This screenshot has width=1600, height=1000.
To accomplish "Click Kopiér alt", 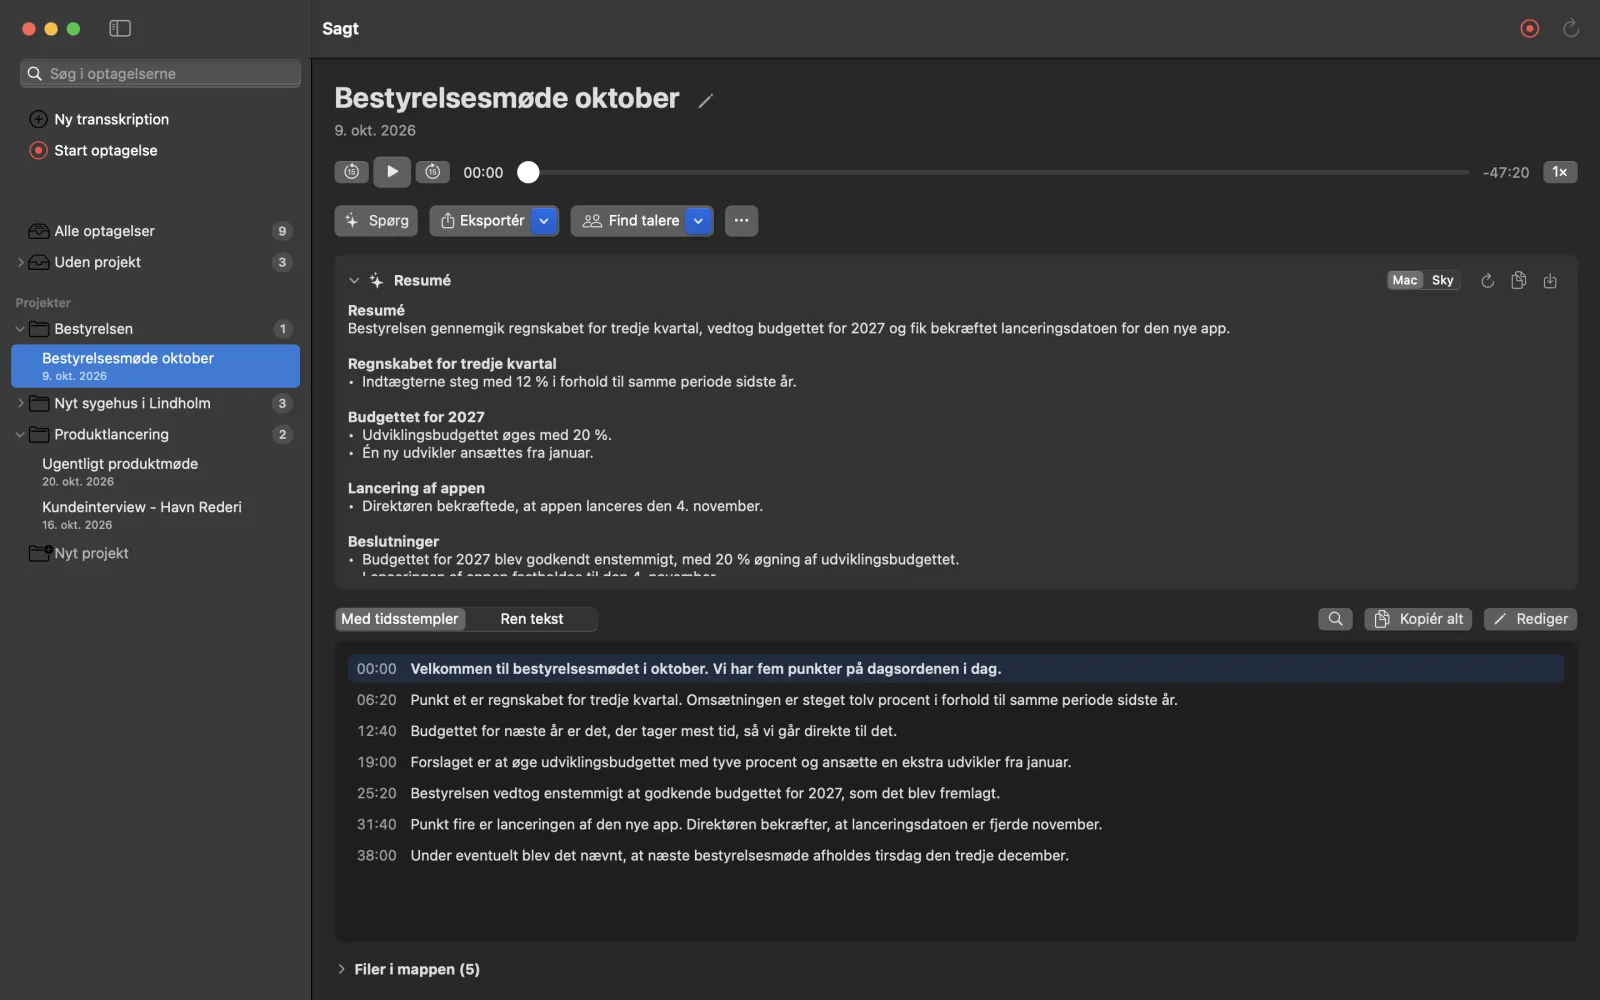I will (x=1418, y=619).
